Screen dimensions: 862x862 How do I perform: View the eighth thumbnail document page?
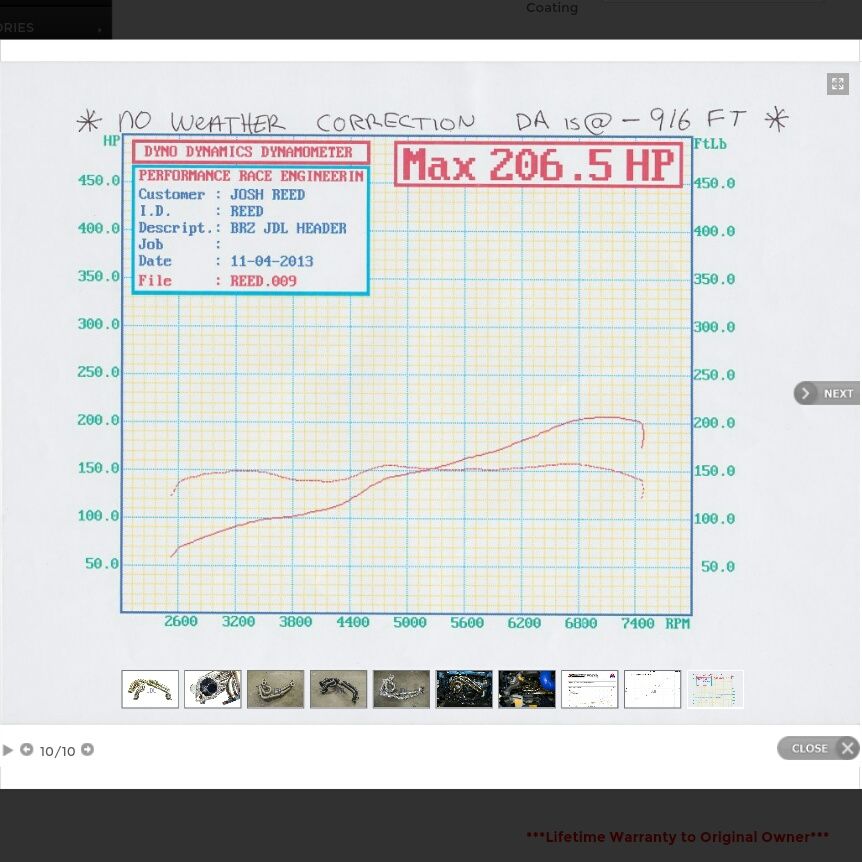click(x=590, y=689)
